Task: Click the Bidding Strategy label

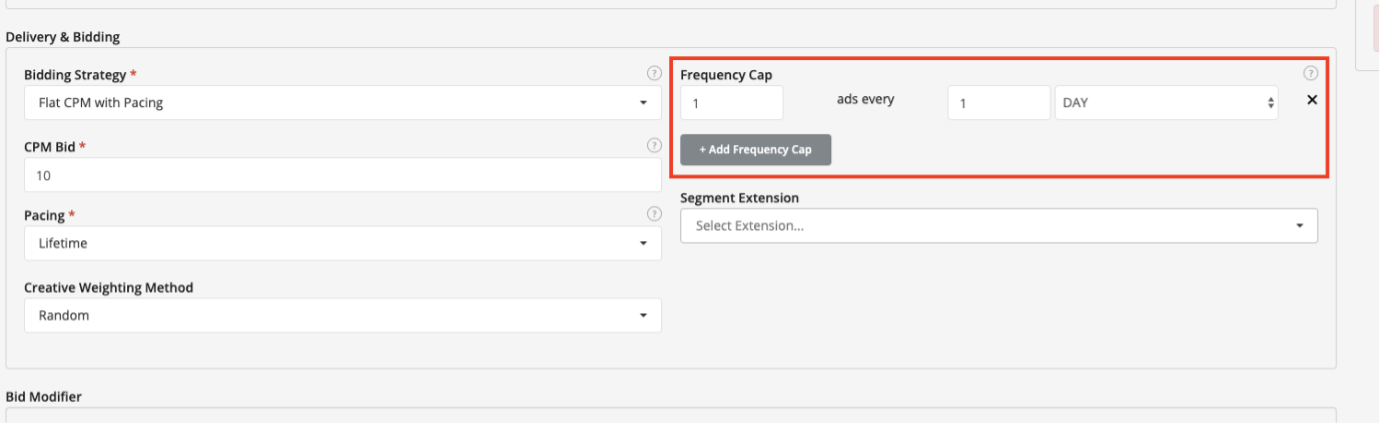Action: 75,75
